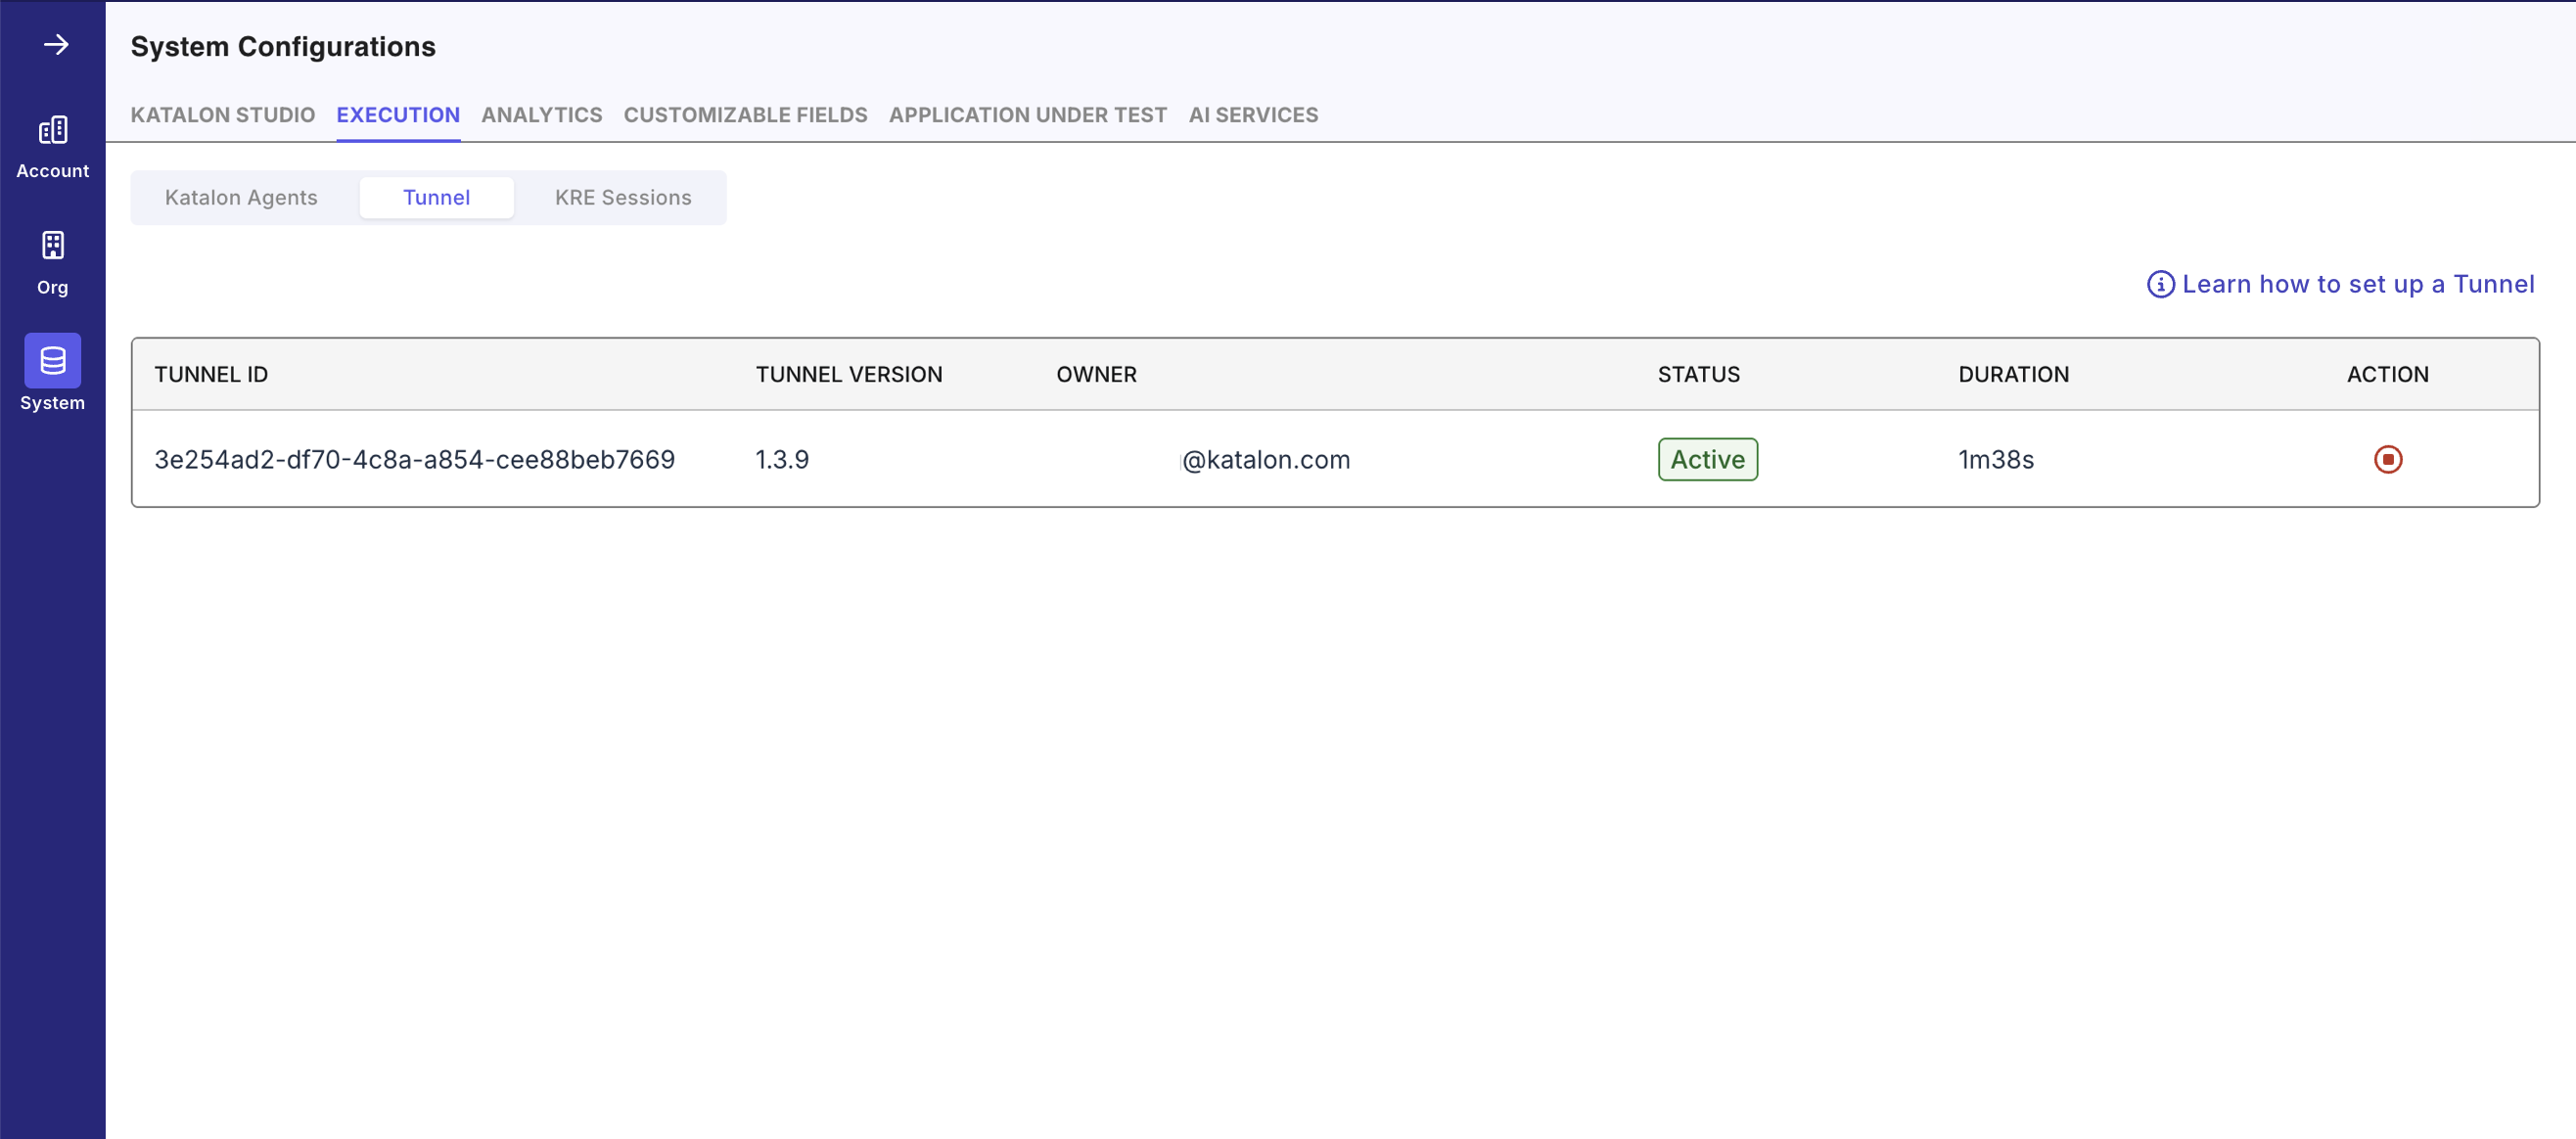Select the tunnel ID 3e254ad2 row
The height and width of the screenshot is (1139, 2576).
click(414, 459)
